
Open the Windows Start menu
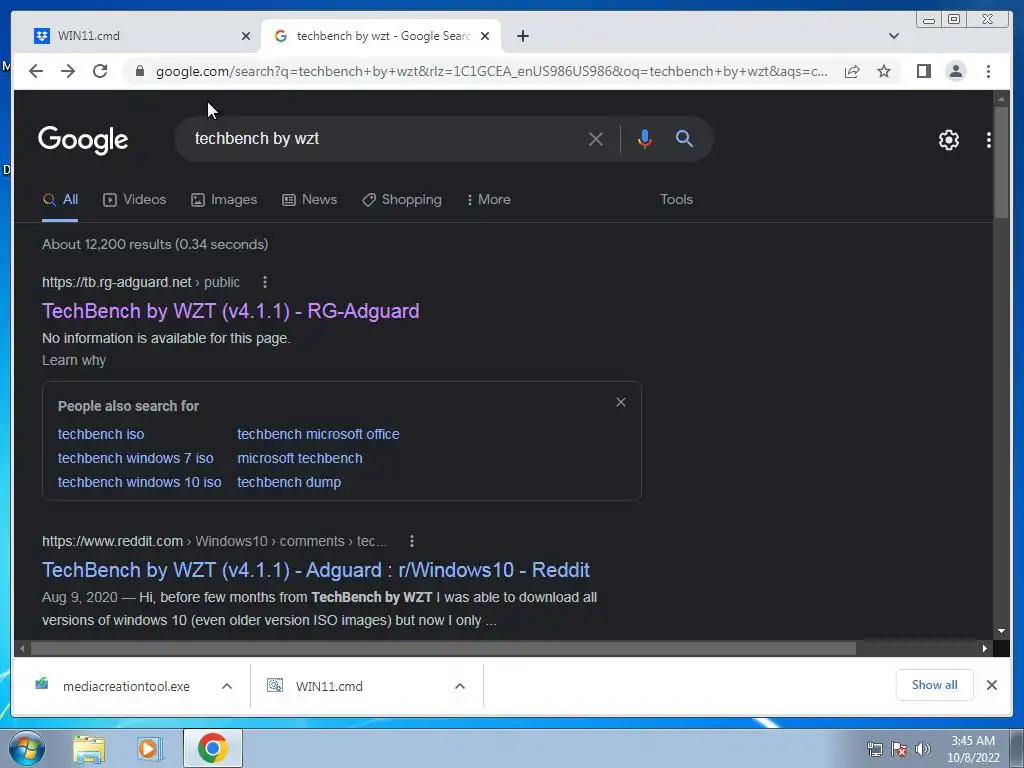pos(26,748)
